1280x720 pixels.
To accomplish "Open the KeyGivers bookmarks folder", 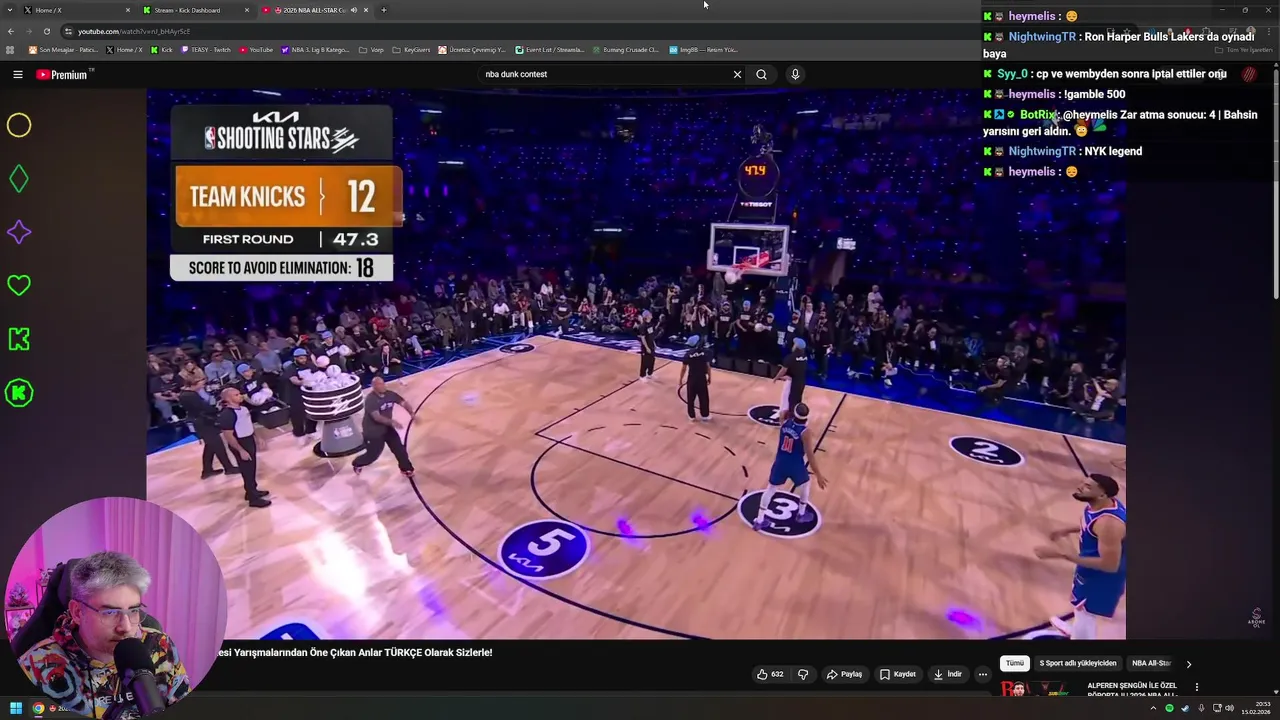I will click(412, 50).
